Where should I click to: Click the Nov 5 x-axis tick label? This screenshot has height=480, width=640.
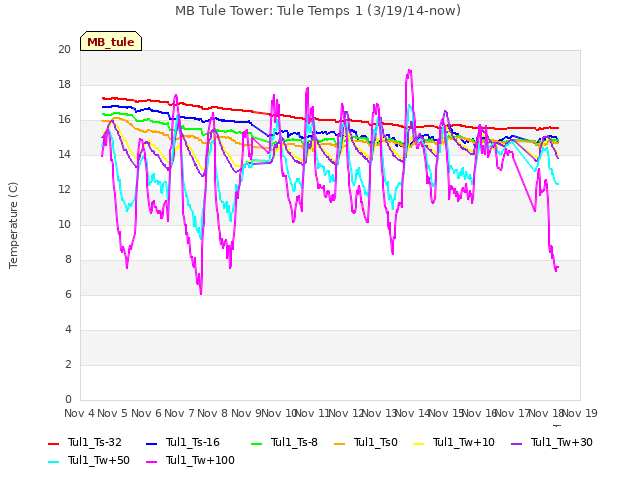point(113,413)
